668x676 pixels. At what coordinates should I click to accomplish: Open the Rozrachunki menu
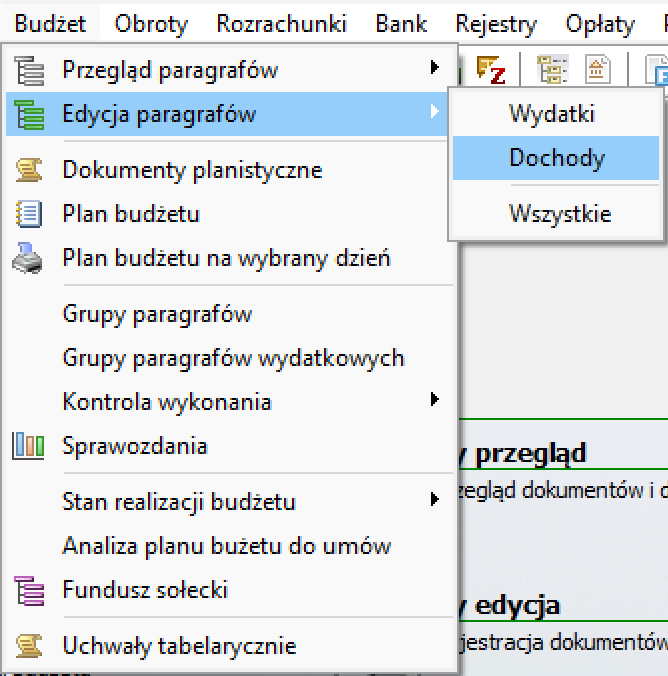282,24
